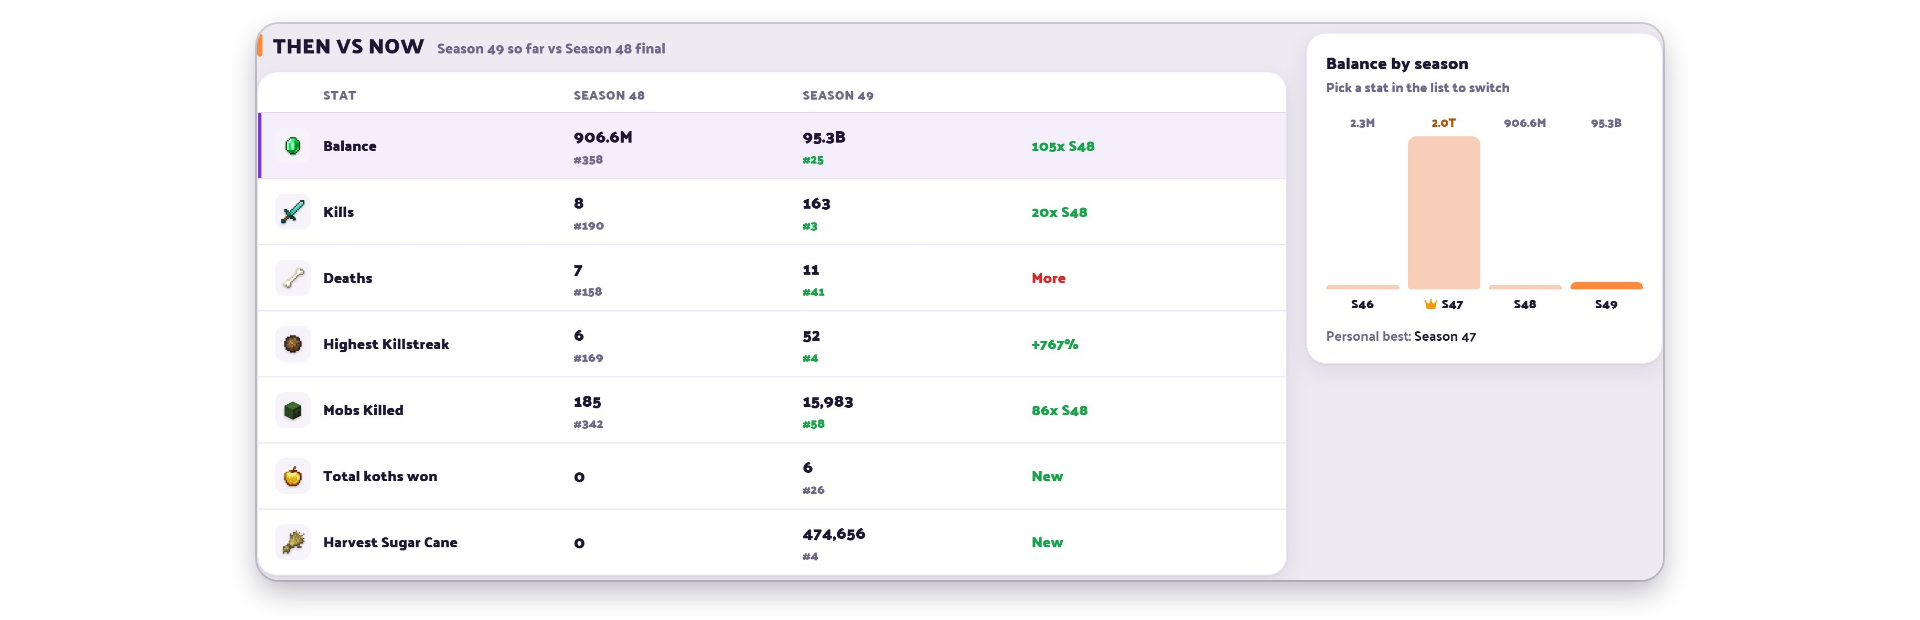Select the Balance stat label
Image resolution: width=1920 pixels, height=620 pixels.
point(350,146)
